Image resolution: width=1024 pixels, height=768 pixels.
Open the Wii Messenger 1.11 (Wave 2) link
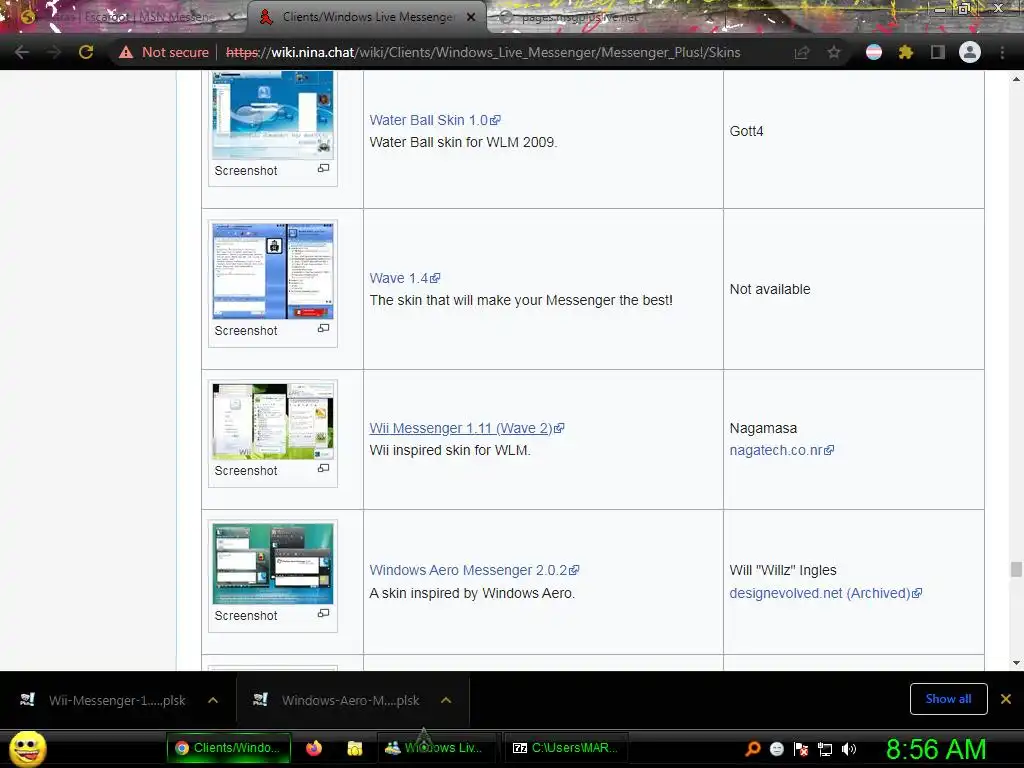click(x=467, y=428)
